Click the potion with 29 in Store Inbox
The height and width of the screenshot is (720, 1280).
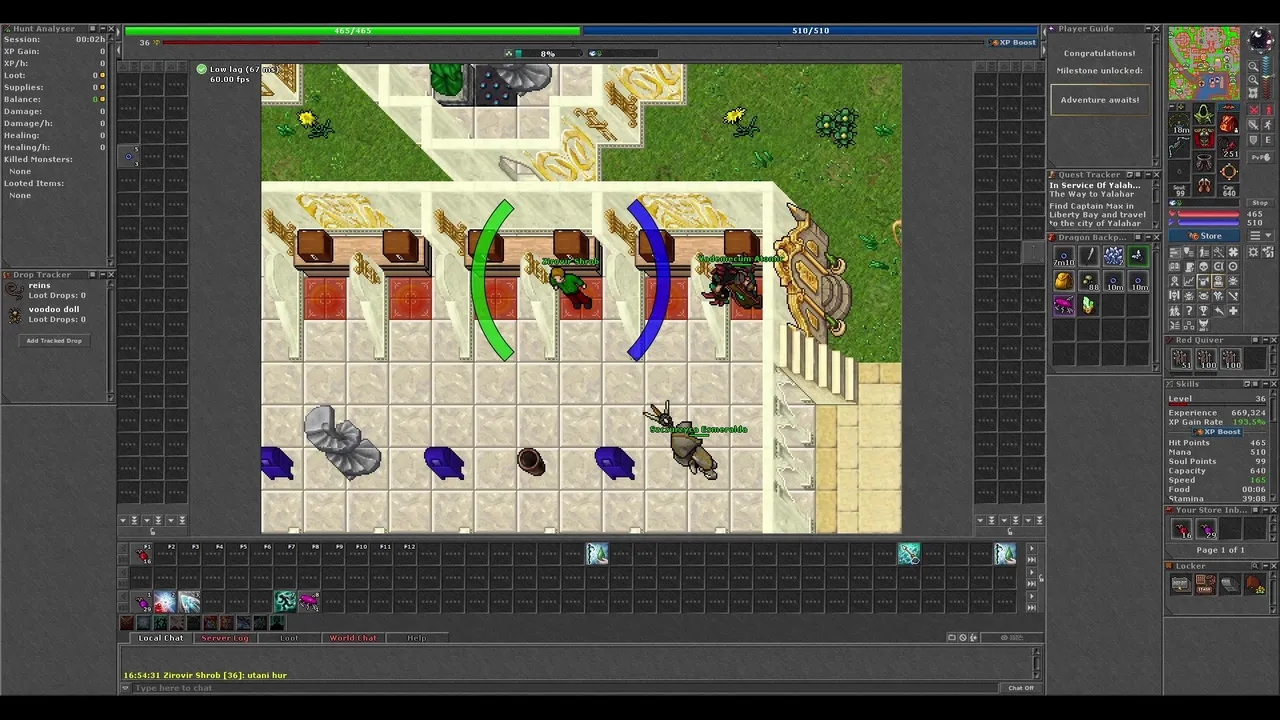pyautogui.click(x=1206, y=529)
